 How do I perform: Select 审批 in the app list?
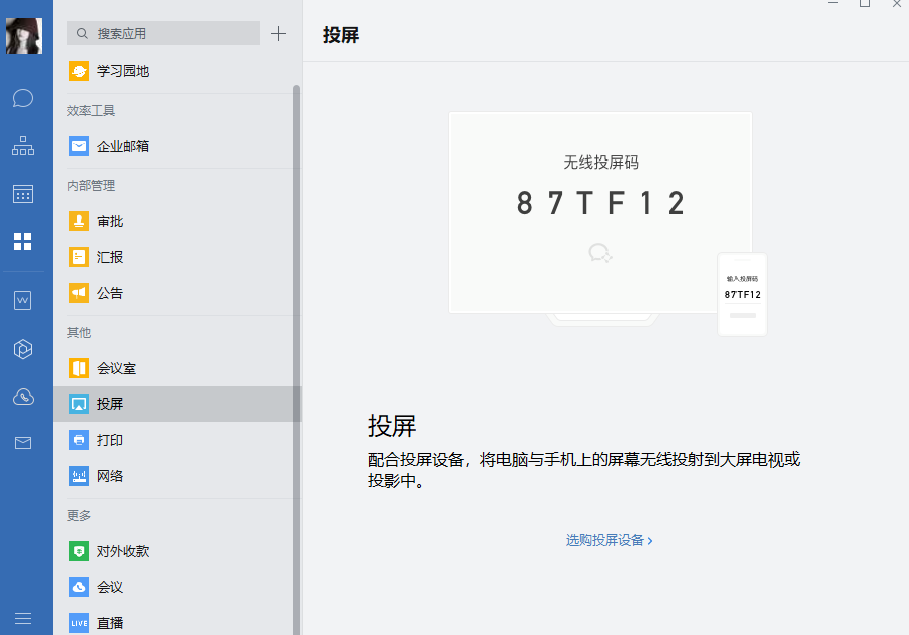click(x=110, y=221)
